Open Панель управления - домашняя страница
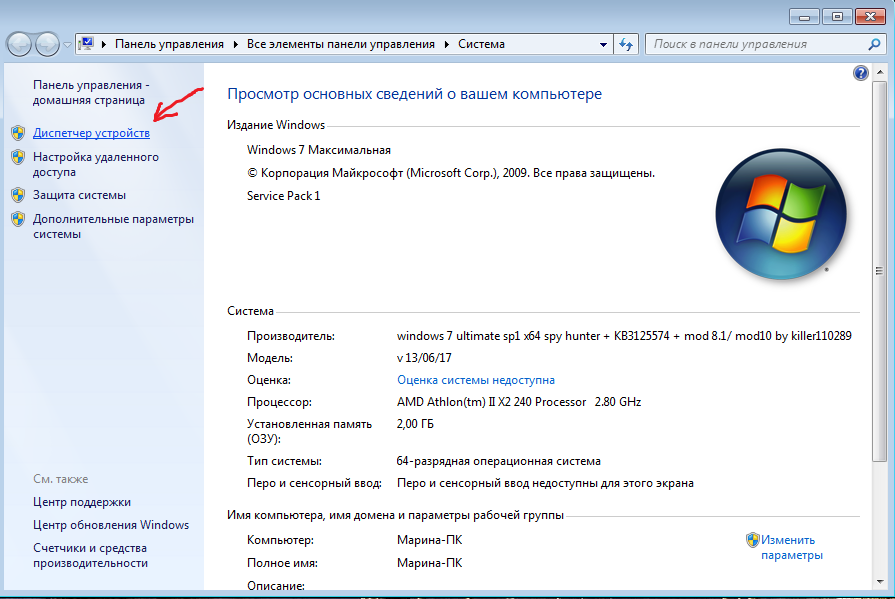 [x=91, y=93]
